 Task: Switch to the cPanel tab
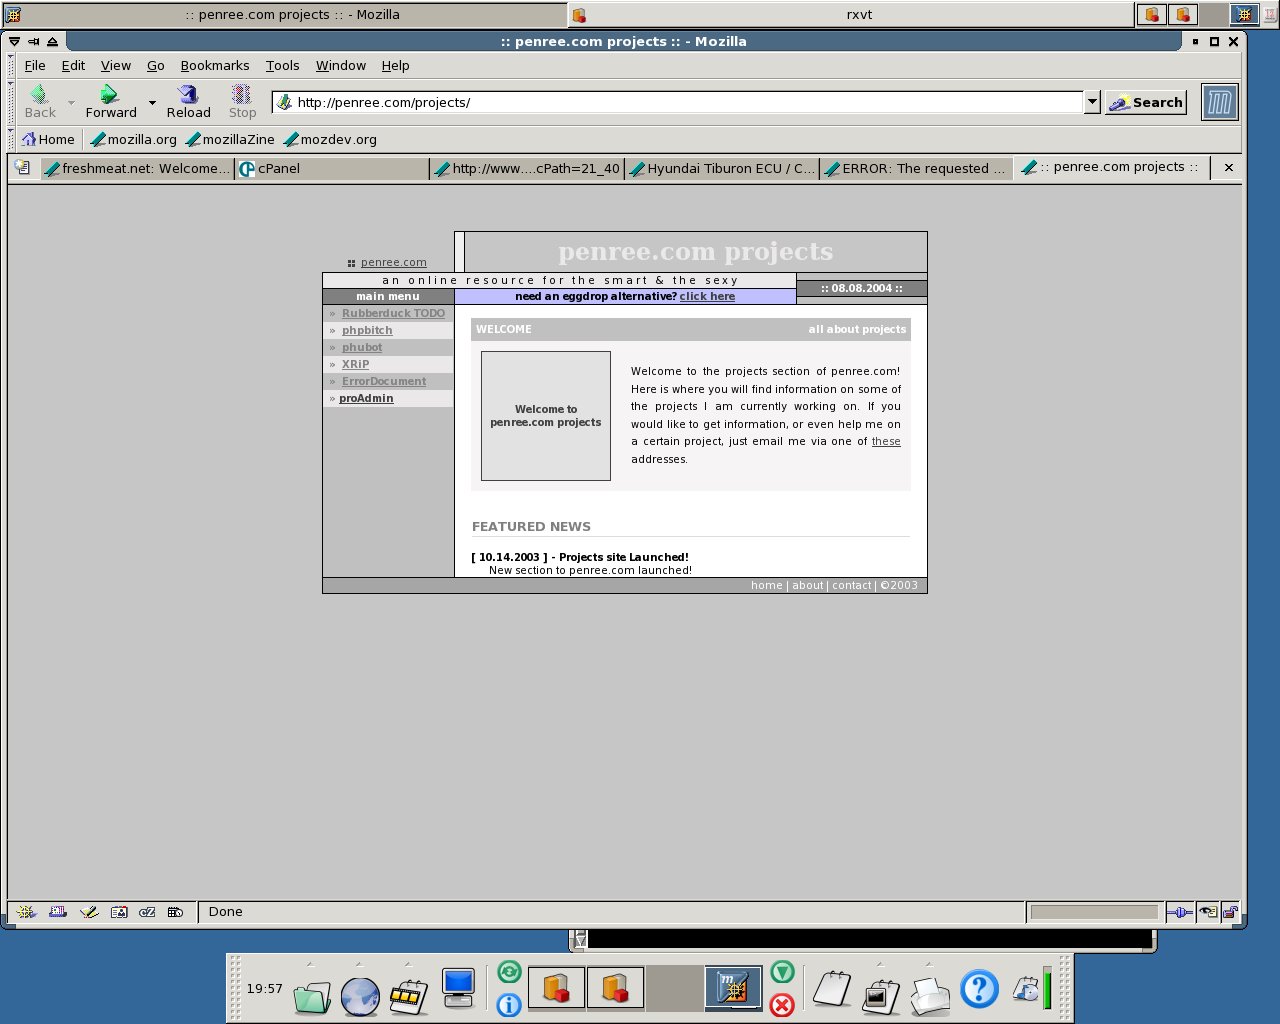click(x=333, y=168)
